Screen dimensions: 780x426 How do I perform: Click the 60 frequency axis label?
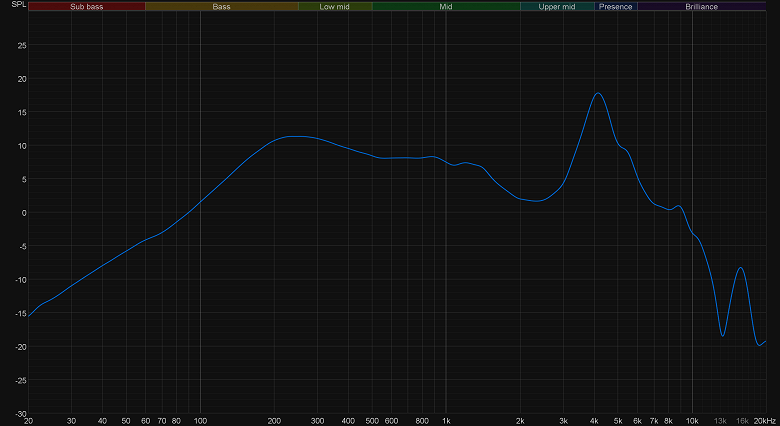pyautogui.click(x=145, y=421)
